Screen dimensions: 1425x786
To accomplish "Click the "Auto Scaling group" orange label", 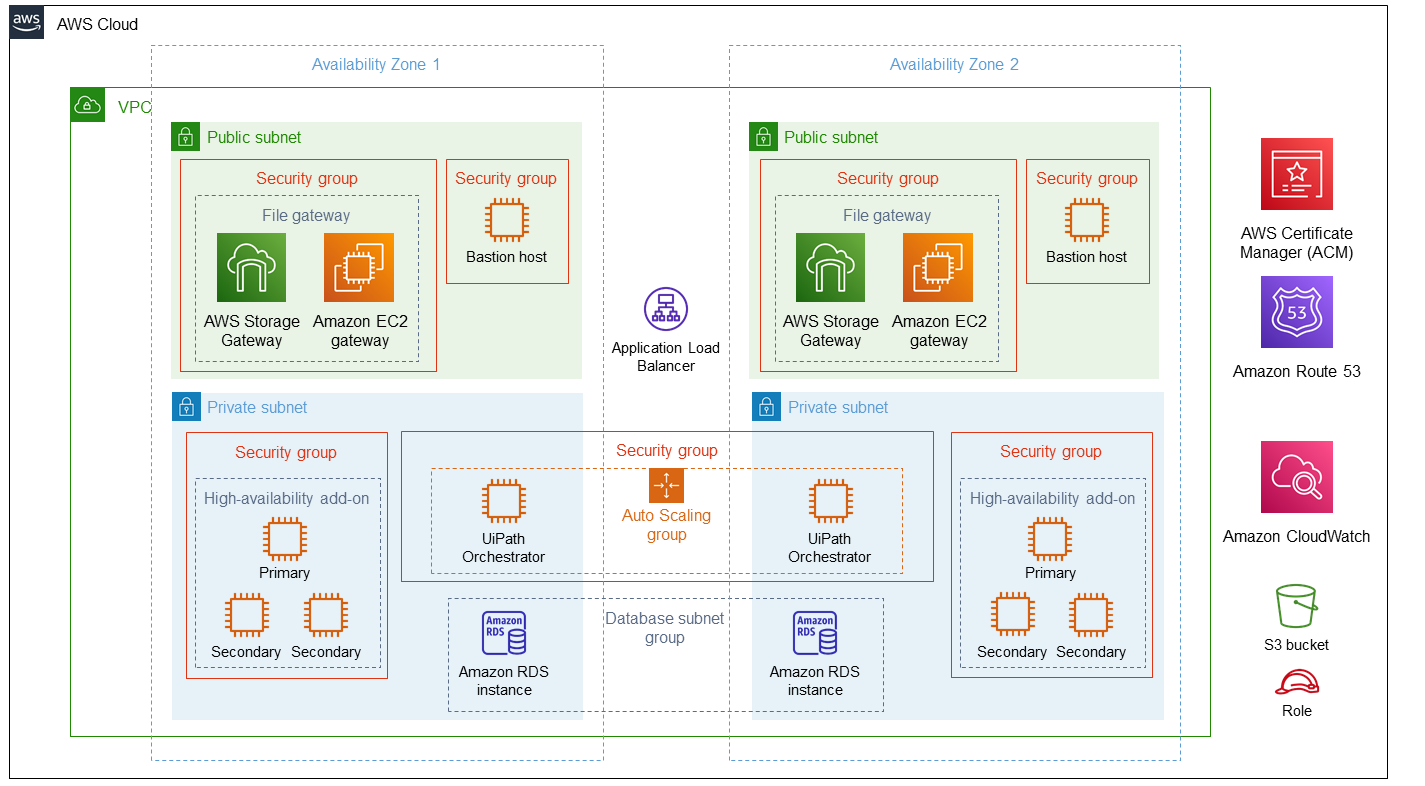I will 666,525.
